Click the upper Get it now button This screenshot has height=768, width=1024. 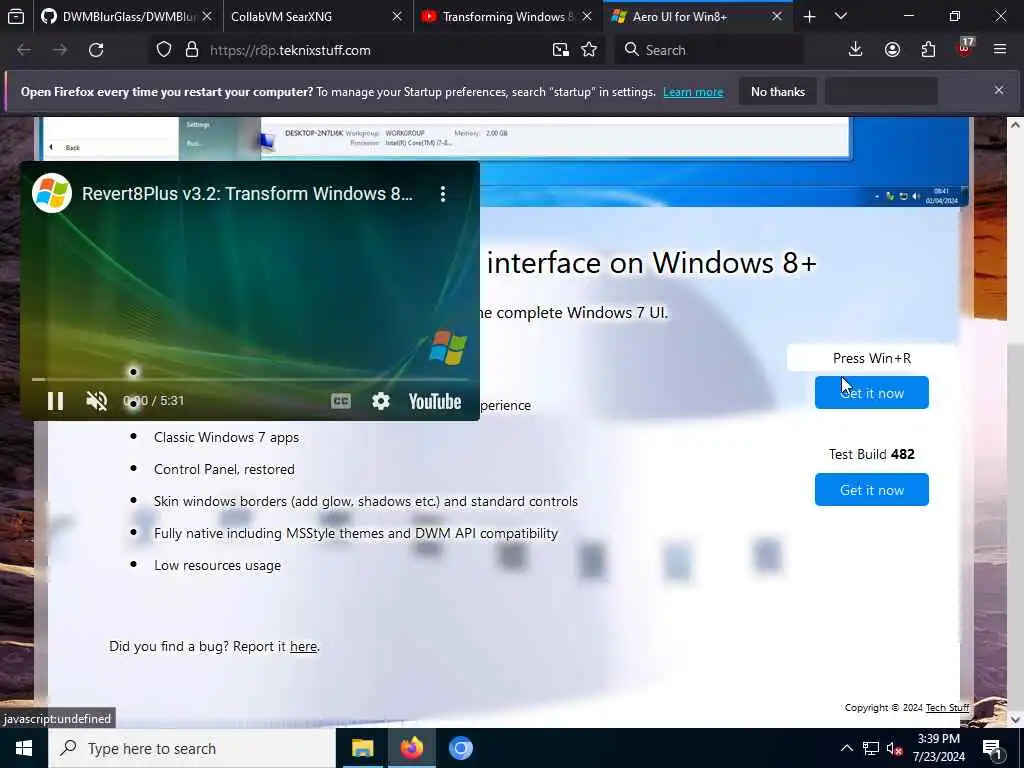tap(871, 392)
